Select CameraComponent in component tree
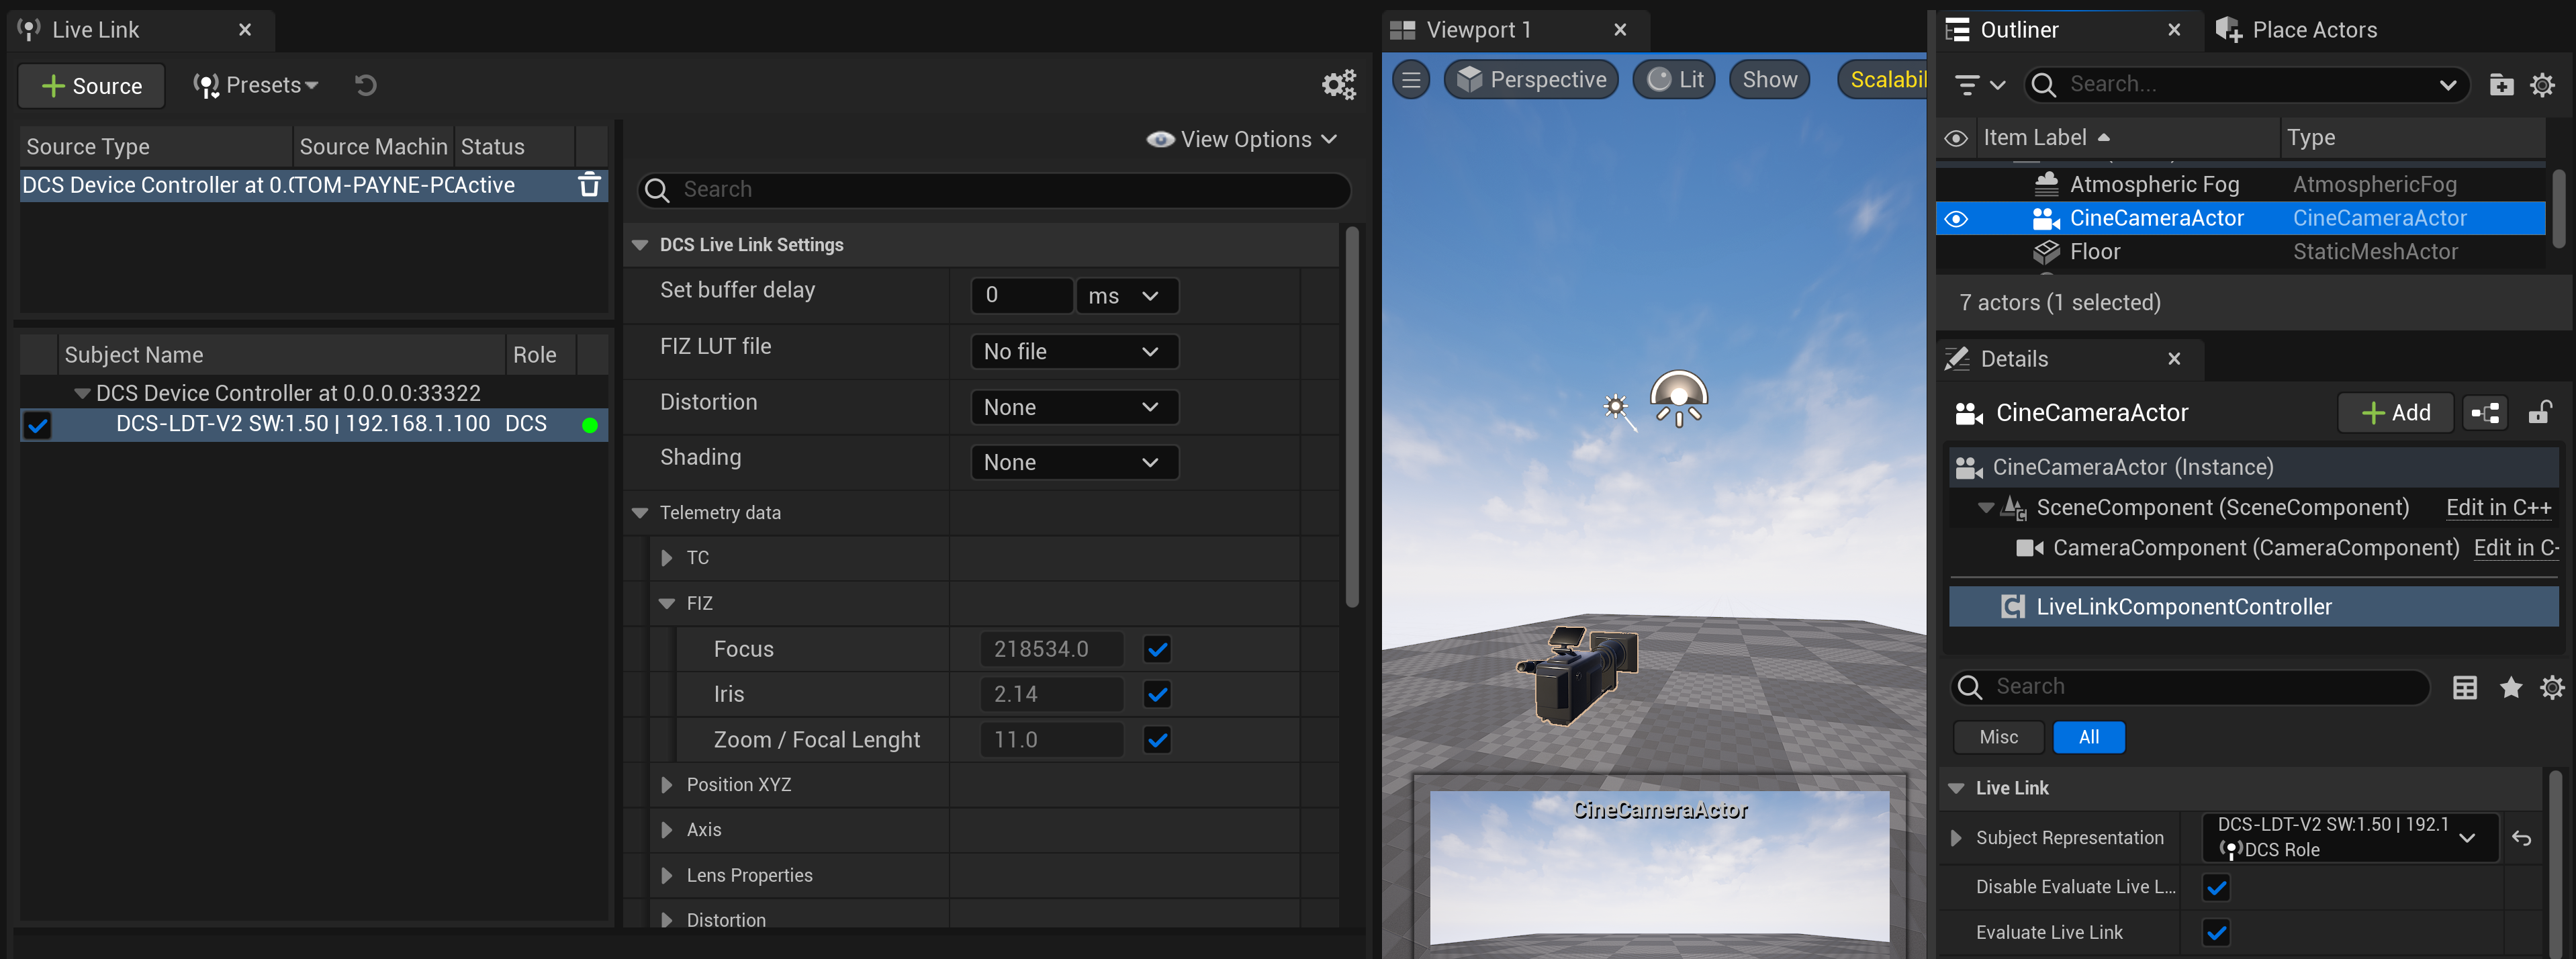The image size is (2576, 959). point(2255,548)
